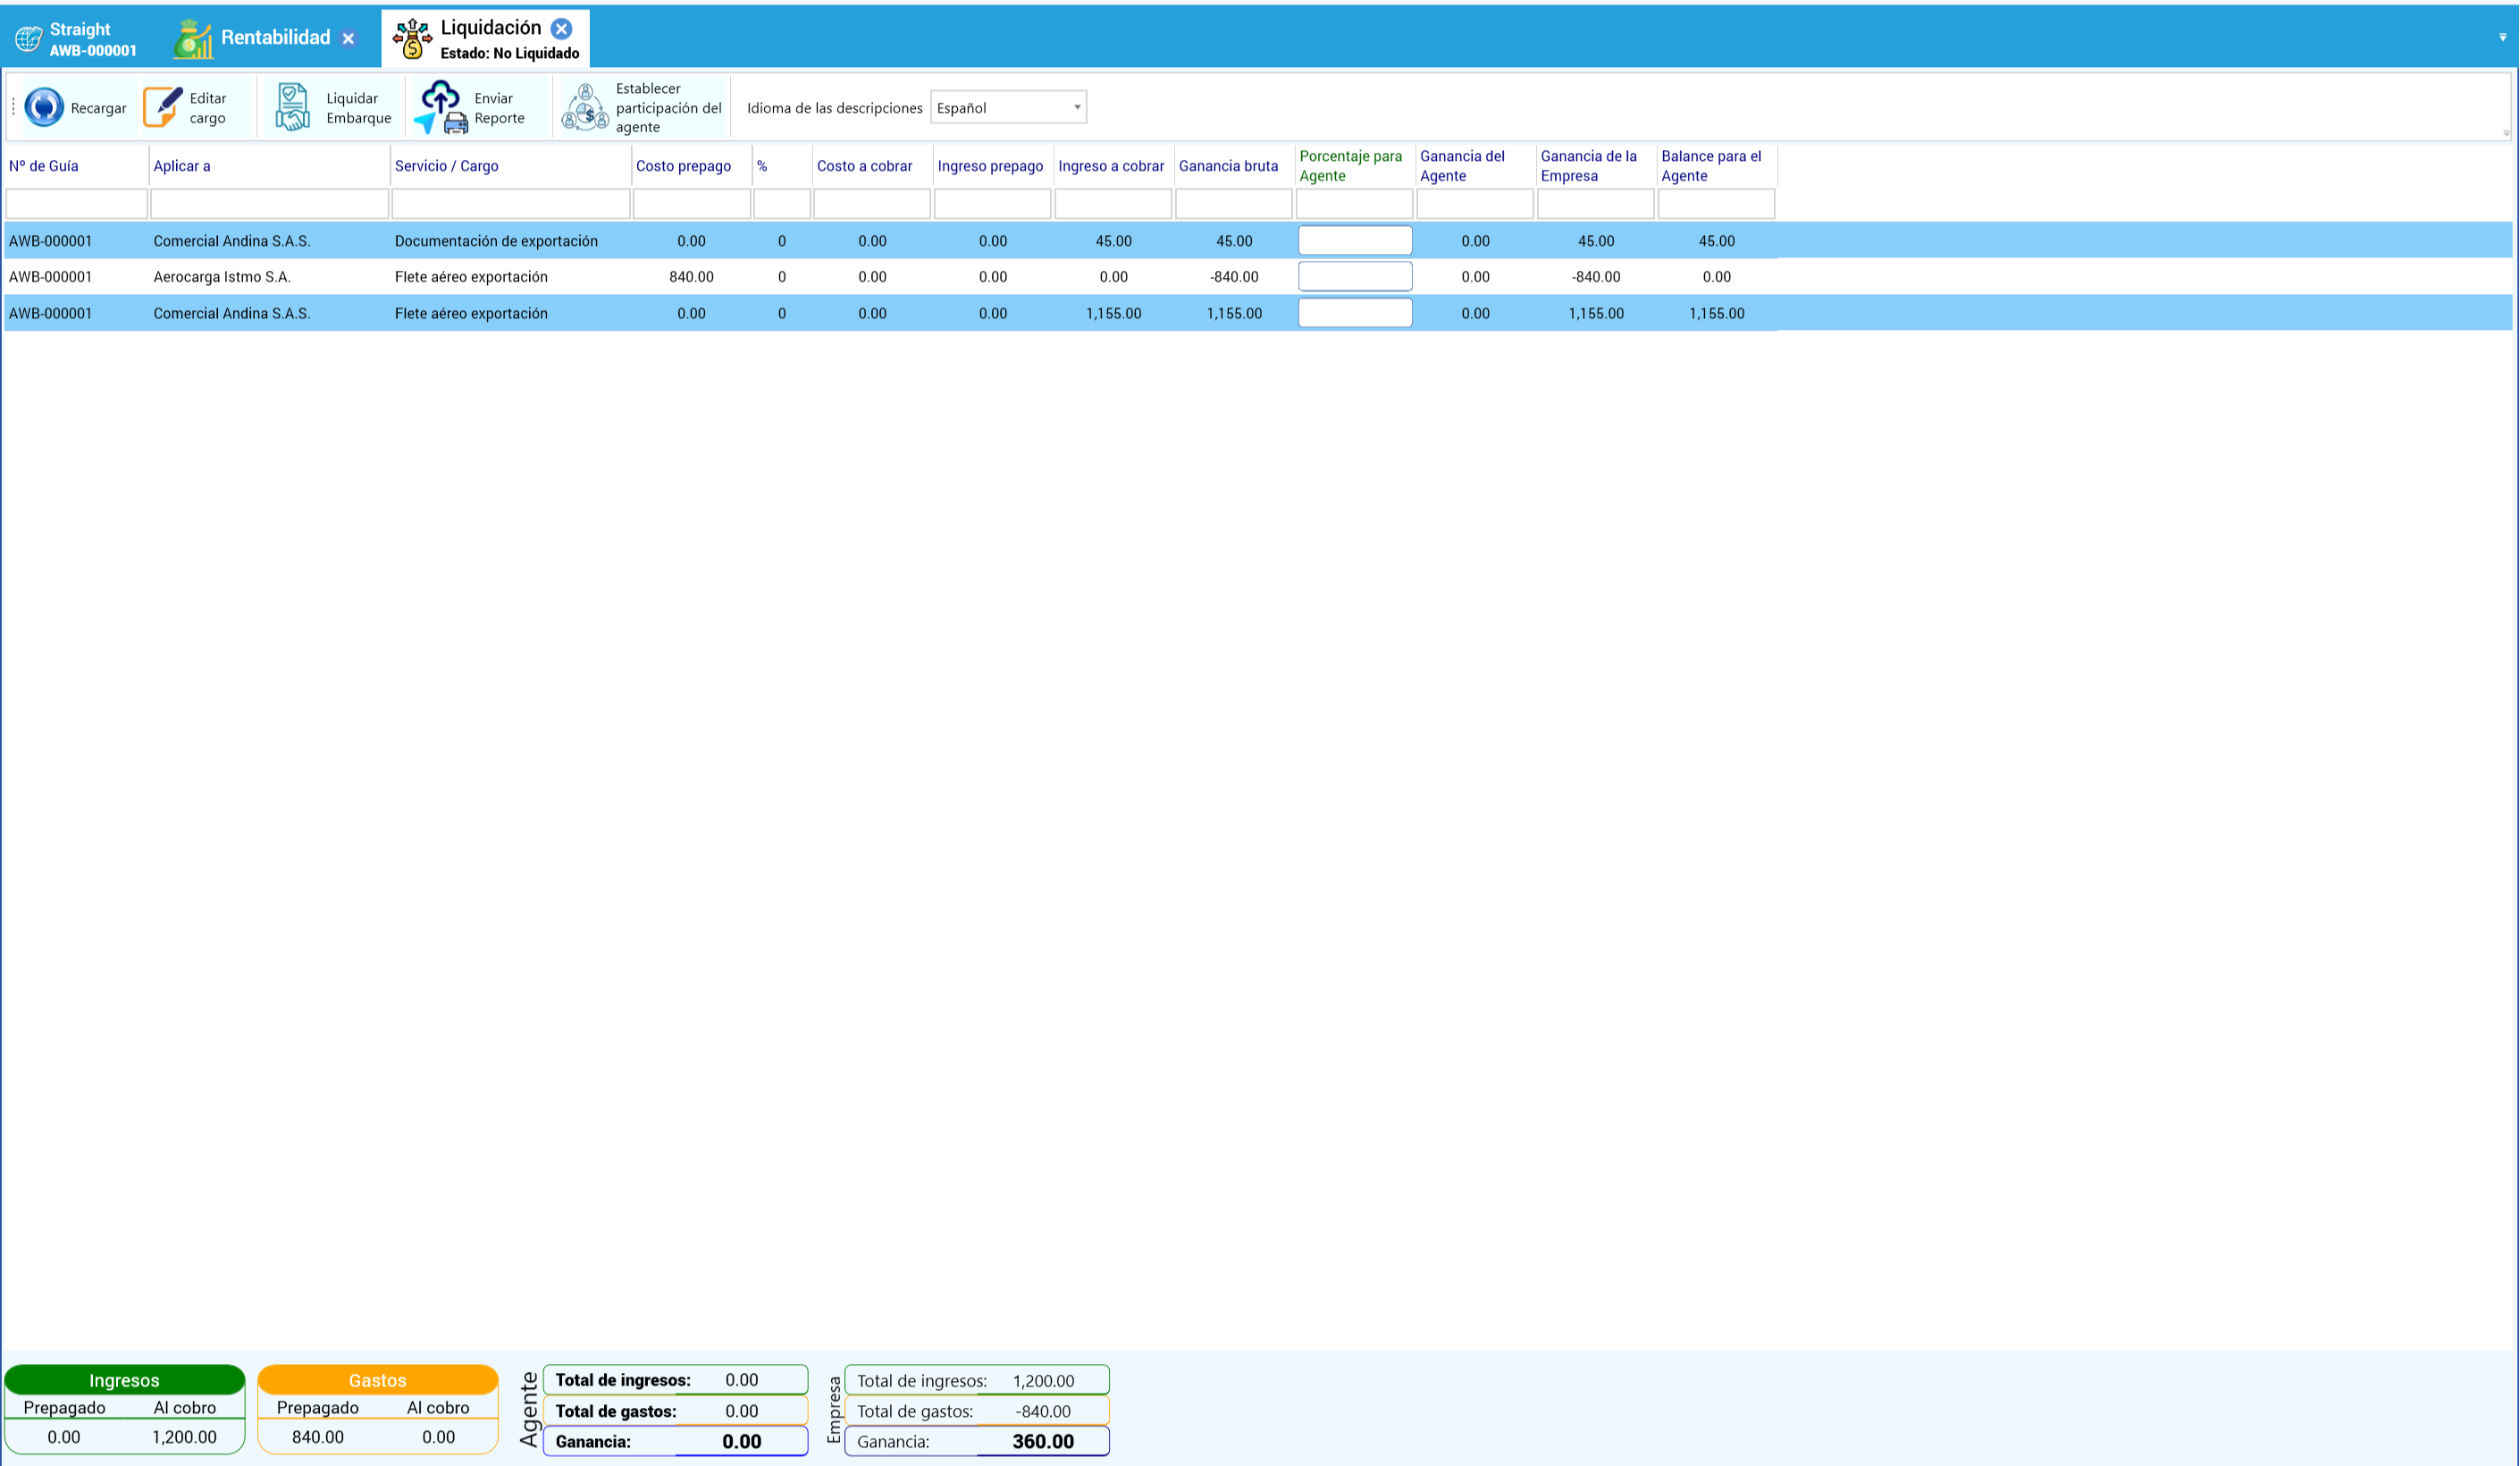Edit agent percentage for Documentación de exportación row

(1355, 241)
